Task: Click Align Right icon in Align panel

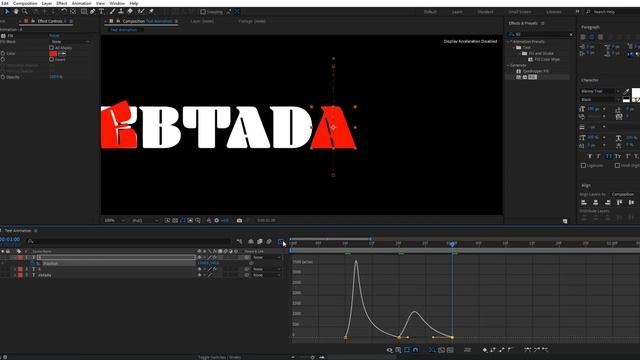Action: pyautogui.click(x=608, y=202)
